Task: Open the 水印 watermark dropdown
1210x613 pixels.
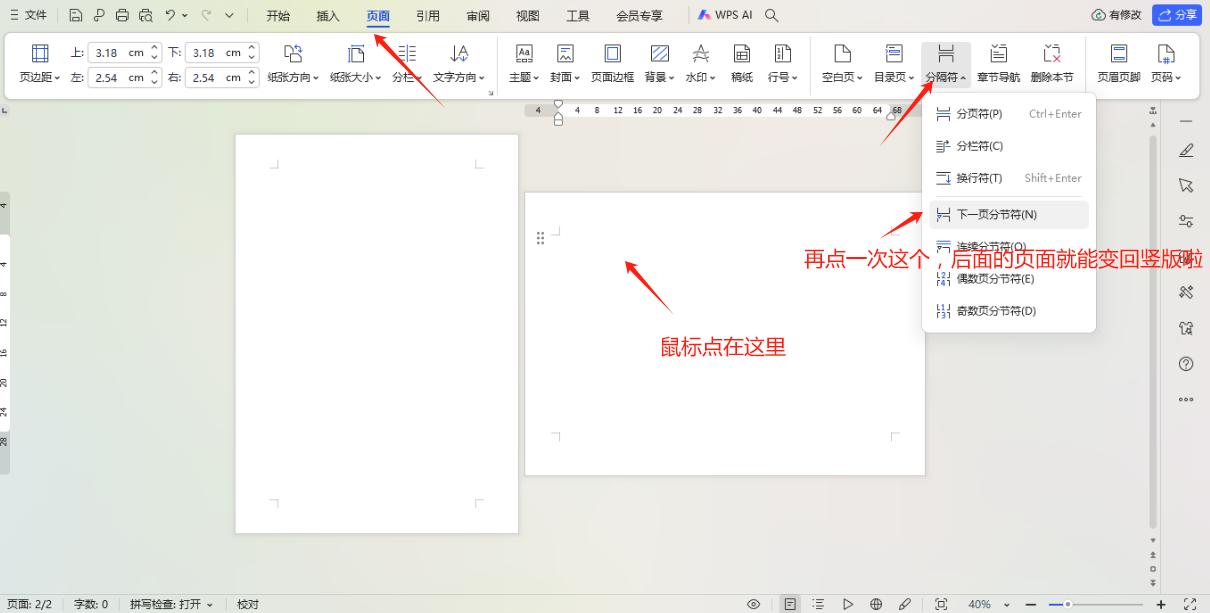Action: (701, 63)
